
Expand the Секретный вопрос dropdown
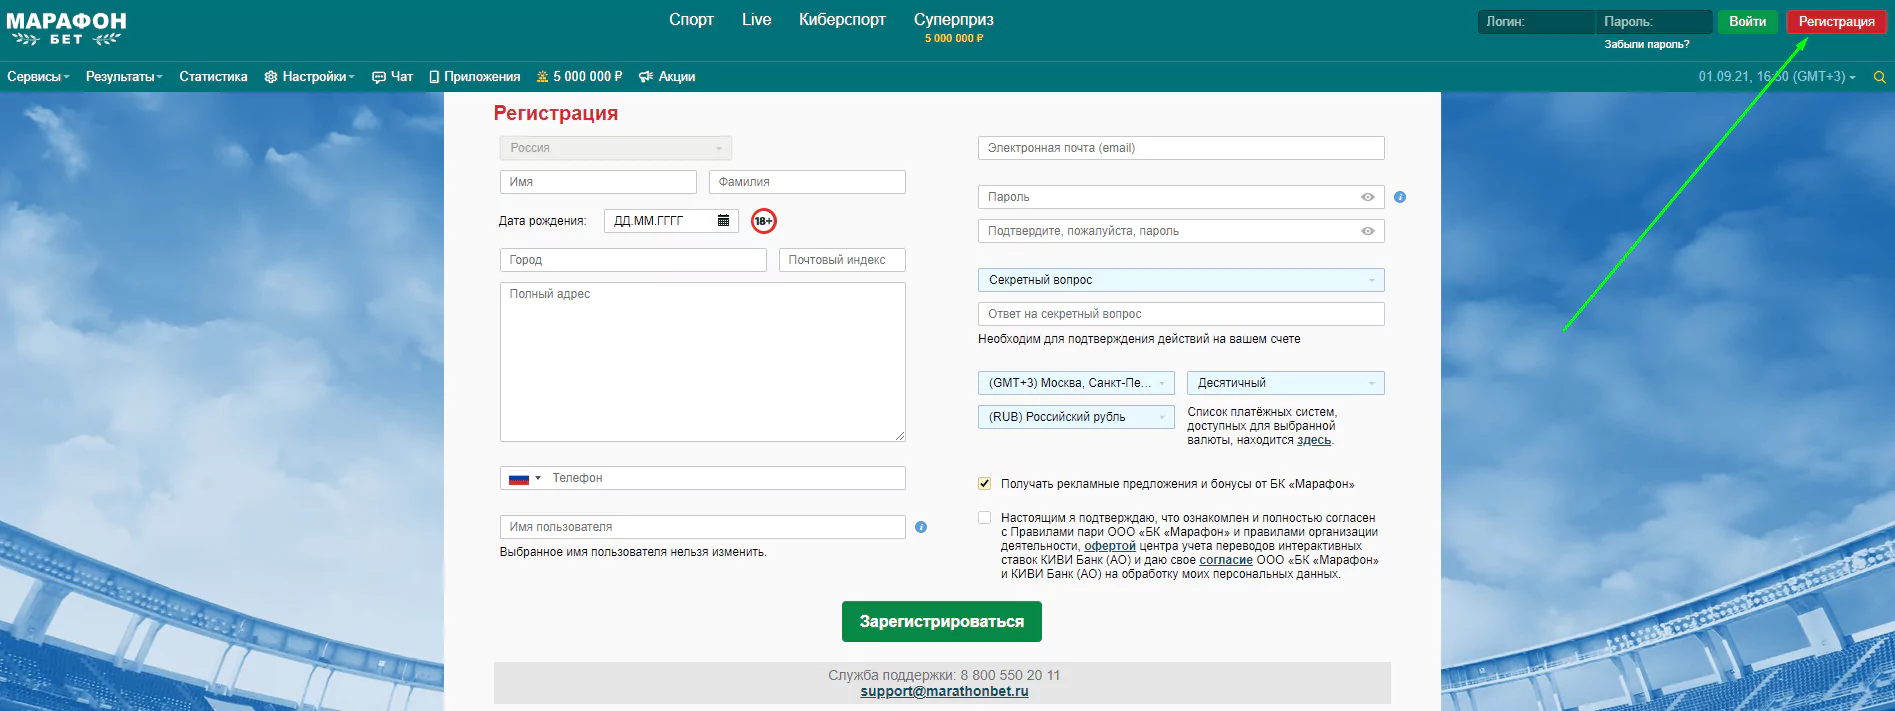pyautogui.click(x=1181, y=280)
